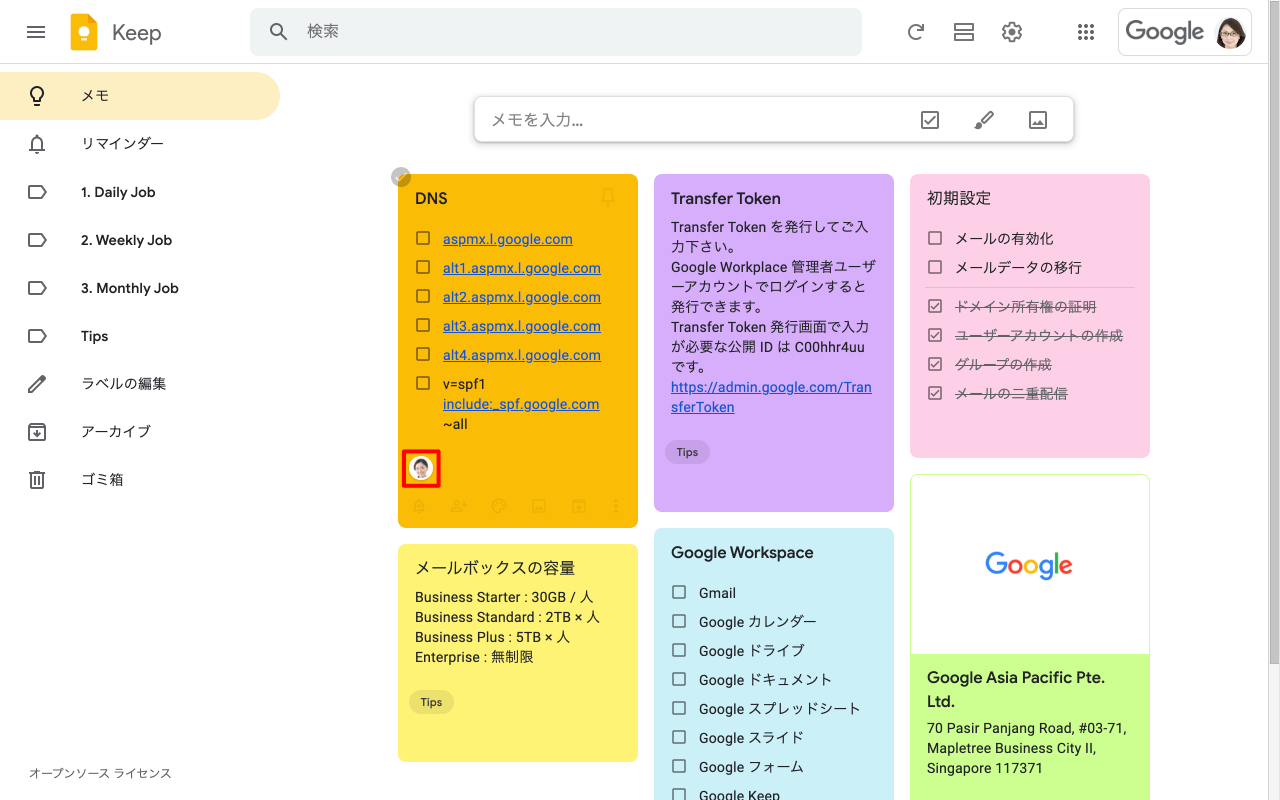
Task: Click Tips label chip on Transfer Token note
Action: point(687,452)
